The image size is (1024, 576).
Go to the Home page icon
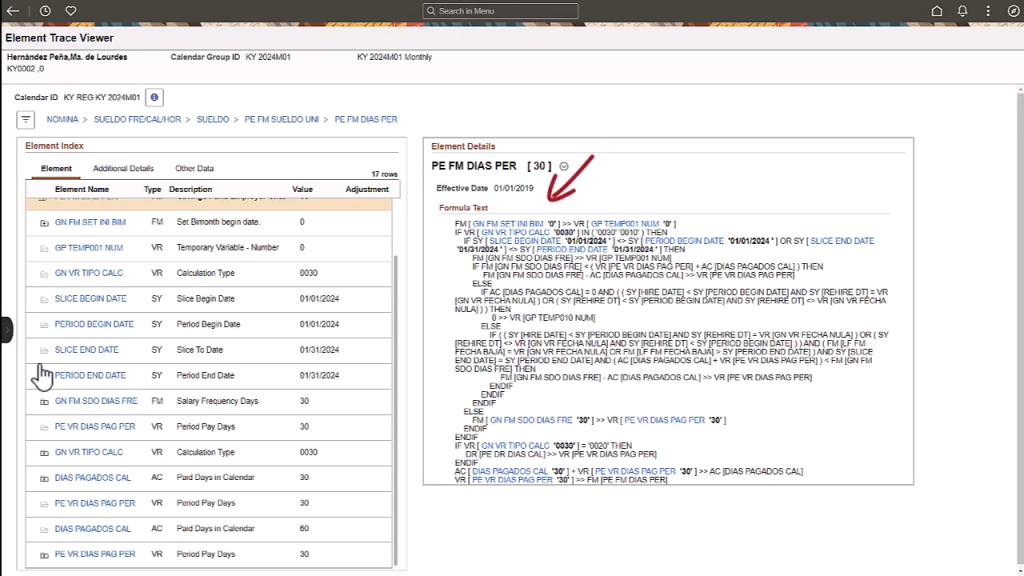pyautogui.click(x=937, y=11)
